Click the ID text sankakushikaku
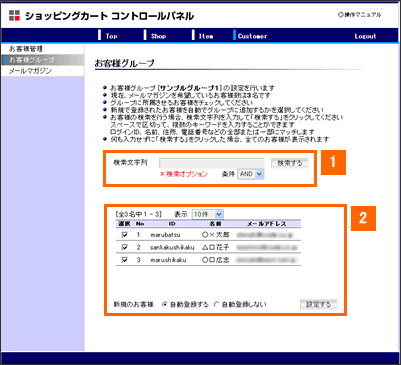 (x=172, y=247)
